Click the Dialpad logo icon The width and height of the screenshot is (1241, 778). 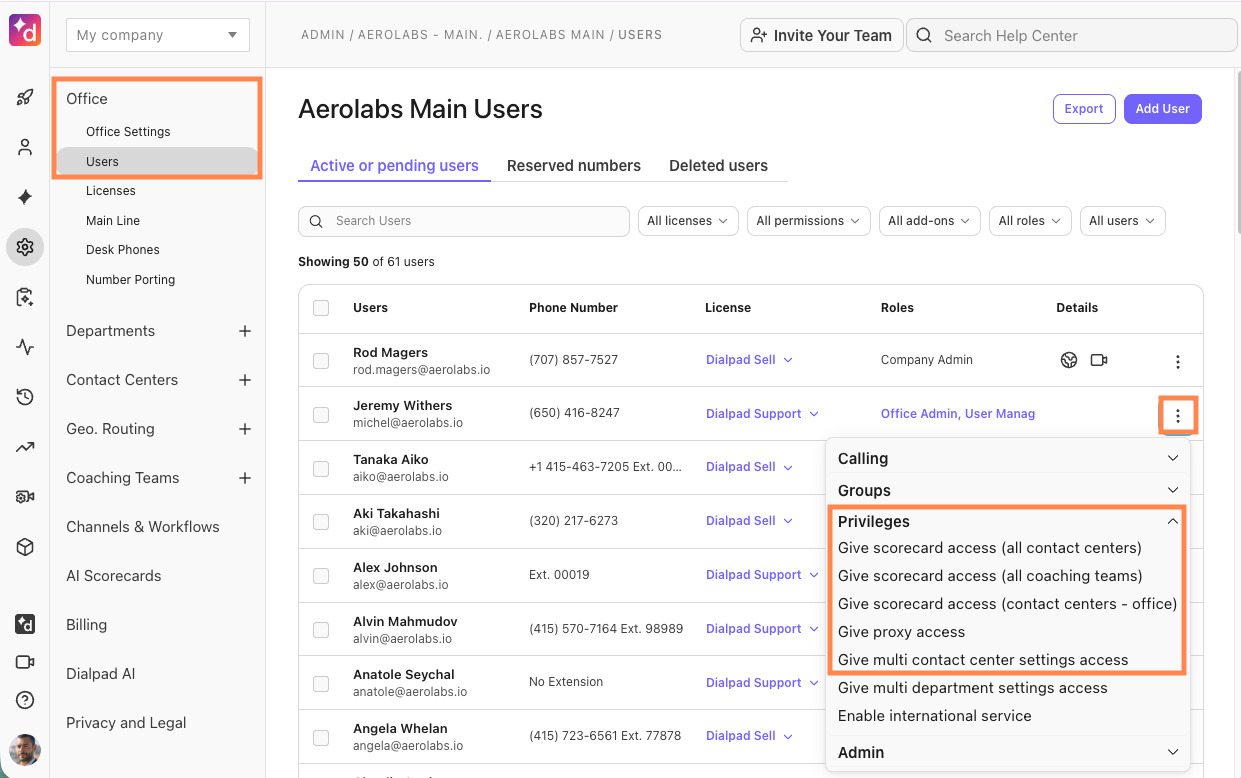click(25, 31)
